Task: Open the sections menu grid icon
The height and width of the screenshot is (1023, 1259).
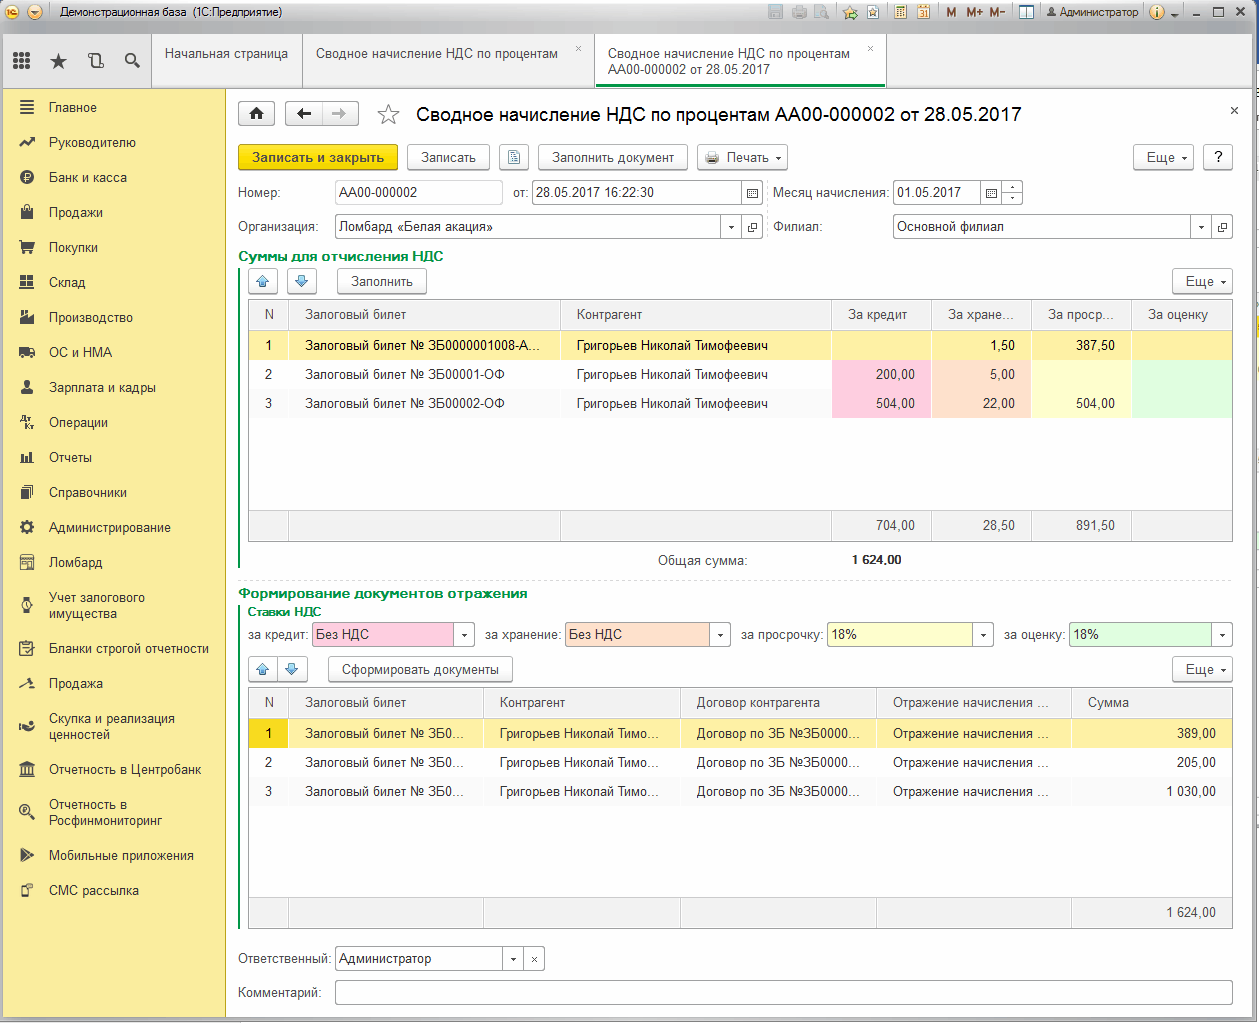Action: pyautogui.click(x=22, y=61)
